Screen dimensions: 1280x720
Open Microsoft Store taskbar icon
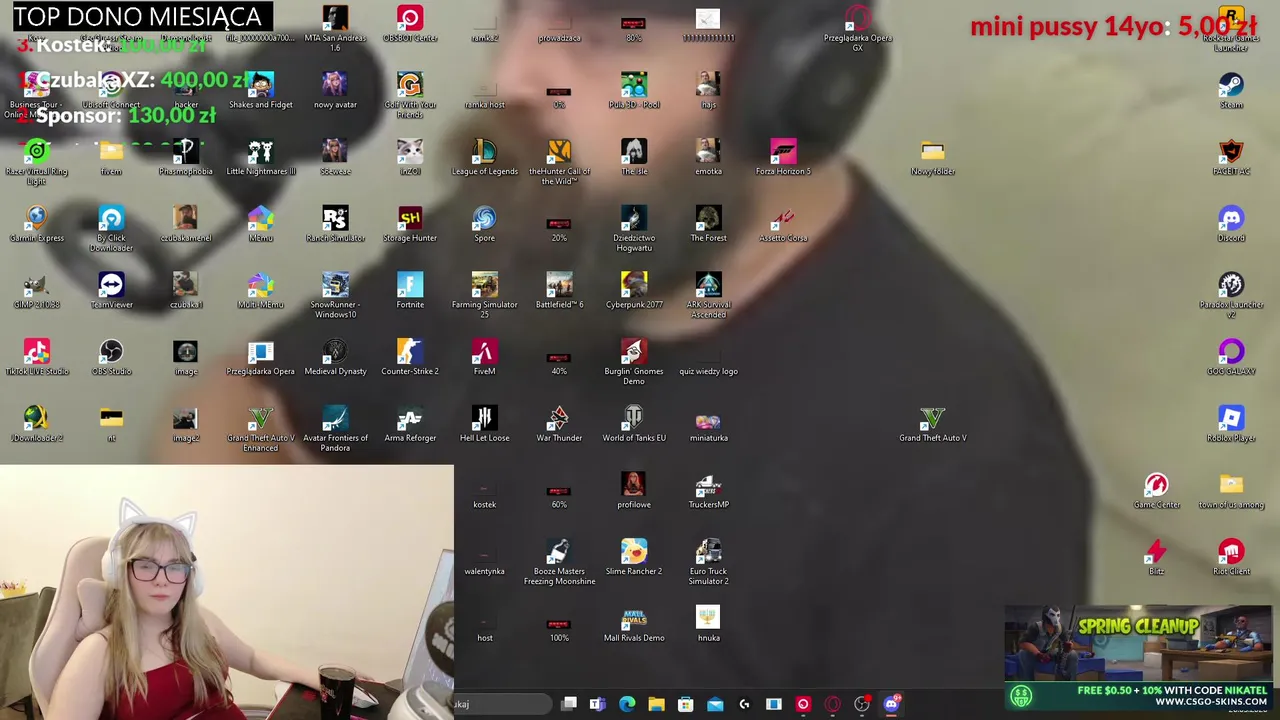coord(686,704)
